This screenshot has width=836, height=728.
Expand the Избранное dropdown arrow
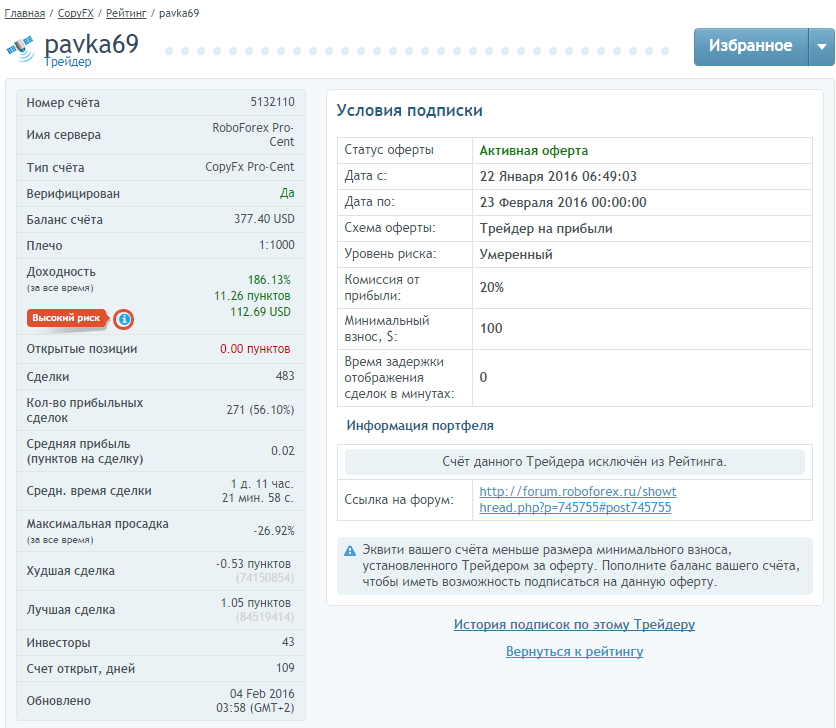822,47
